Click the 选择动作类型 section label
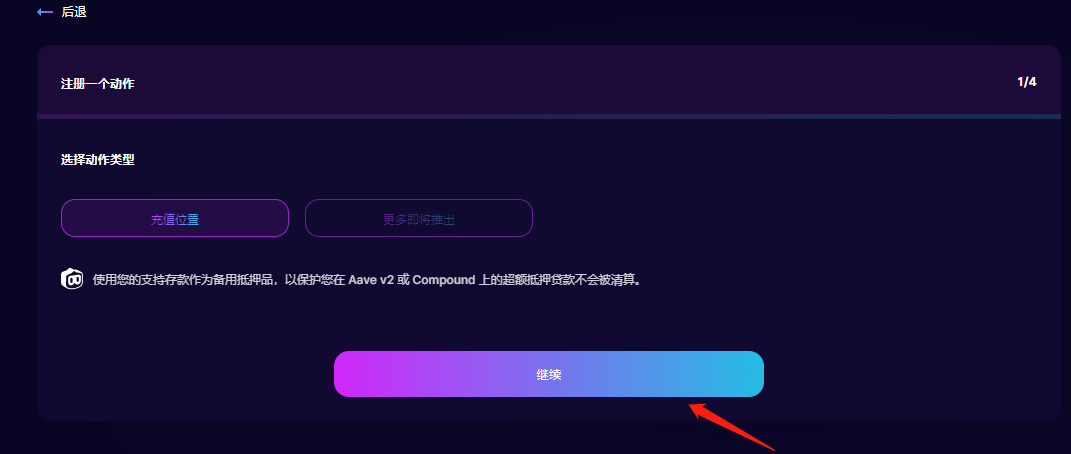Viewport: 1071px width, 454px height. [x=98, y=160]
